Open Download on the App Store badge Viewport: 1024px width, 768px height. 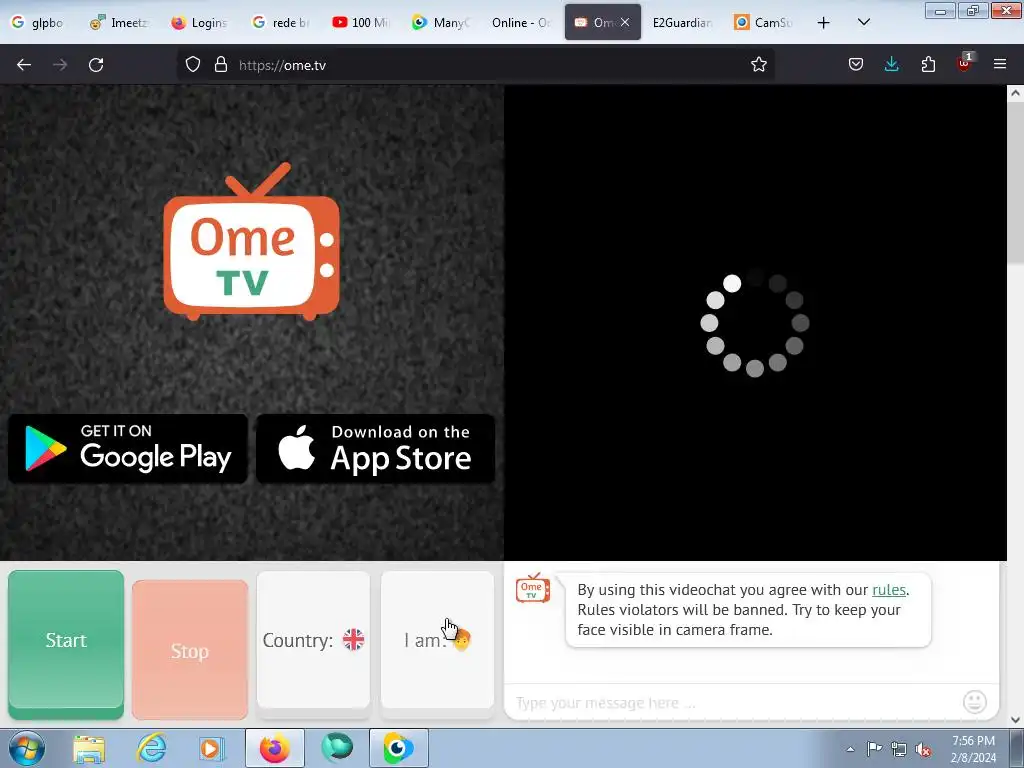pos(376,449)
